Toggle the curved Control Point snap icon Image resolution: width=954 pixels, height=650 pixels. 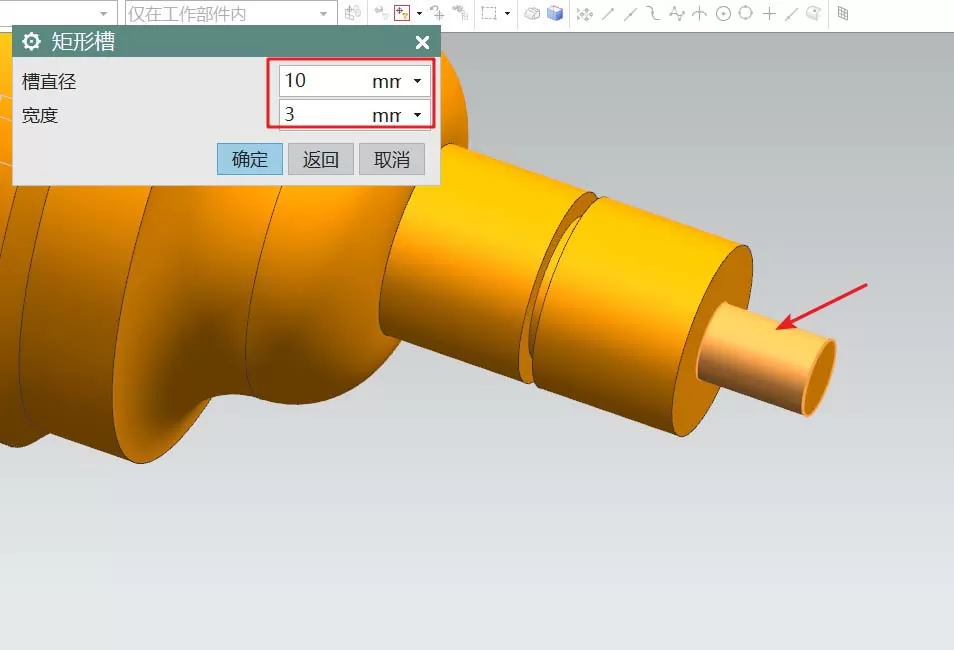(x=653, y=13)
